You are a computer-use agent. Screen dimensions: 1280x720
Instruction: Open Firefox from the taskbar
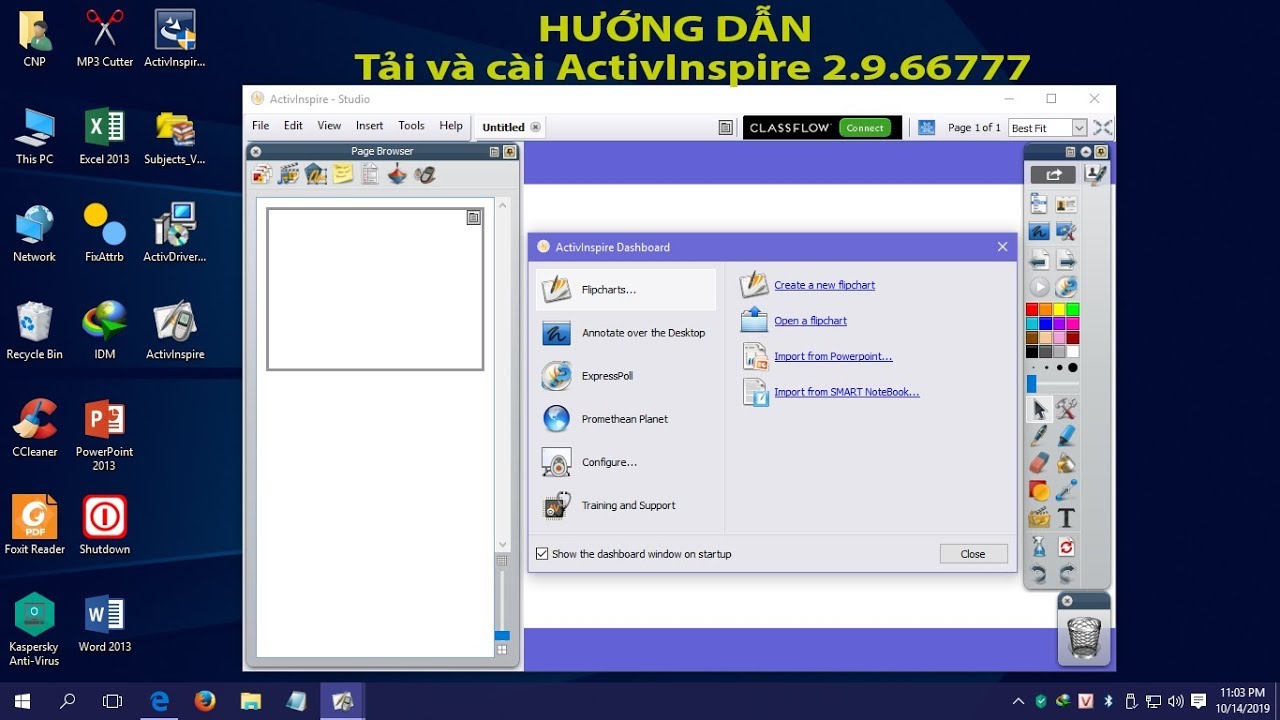click(x=205, y=701)
